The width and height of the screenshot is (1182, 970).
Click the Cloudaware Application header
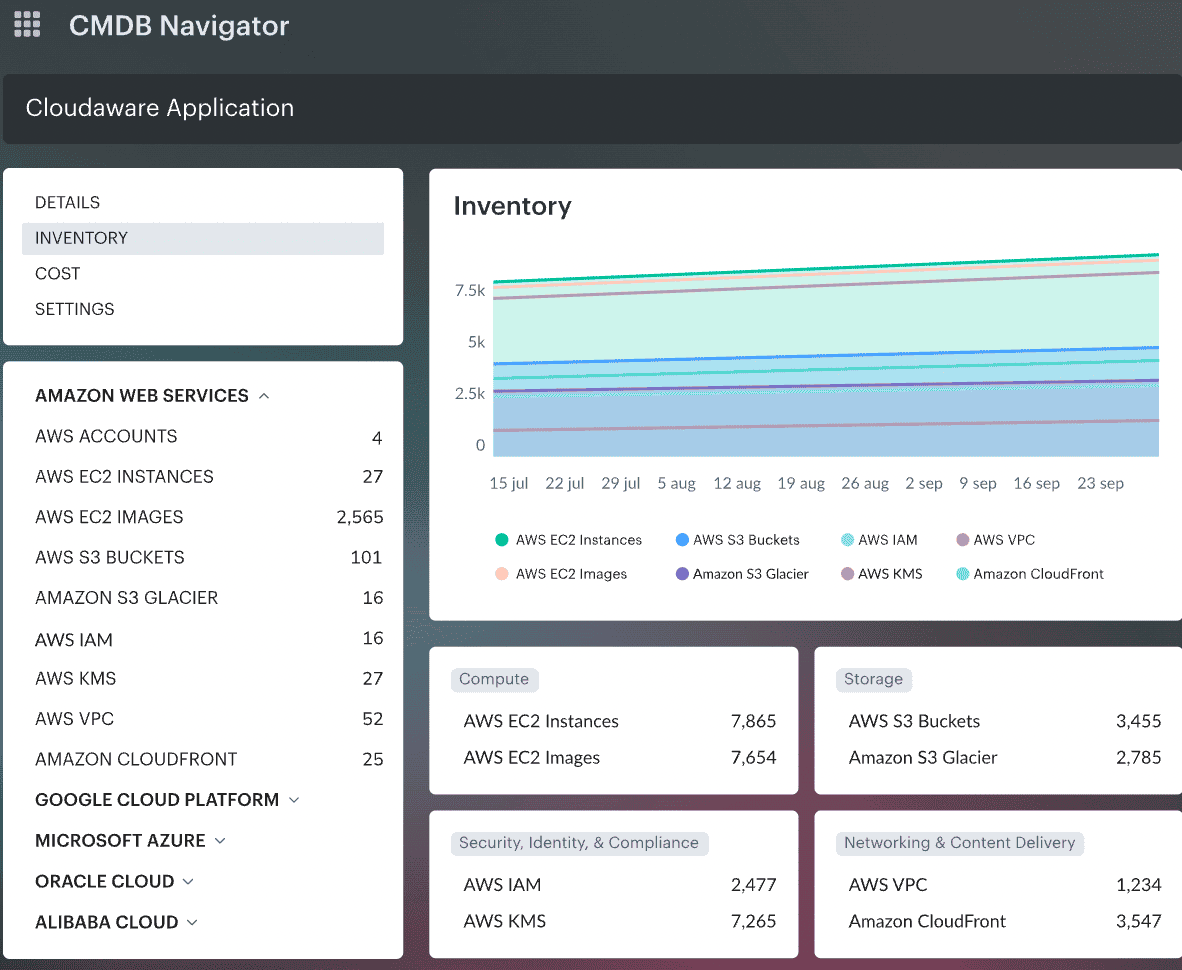coord(160,108)
